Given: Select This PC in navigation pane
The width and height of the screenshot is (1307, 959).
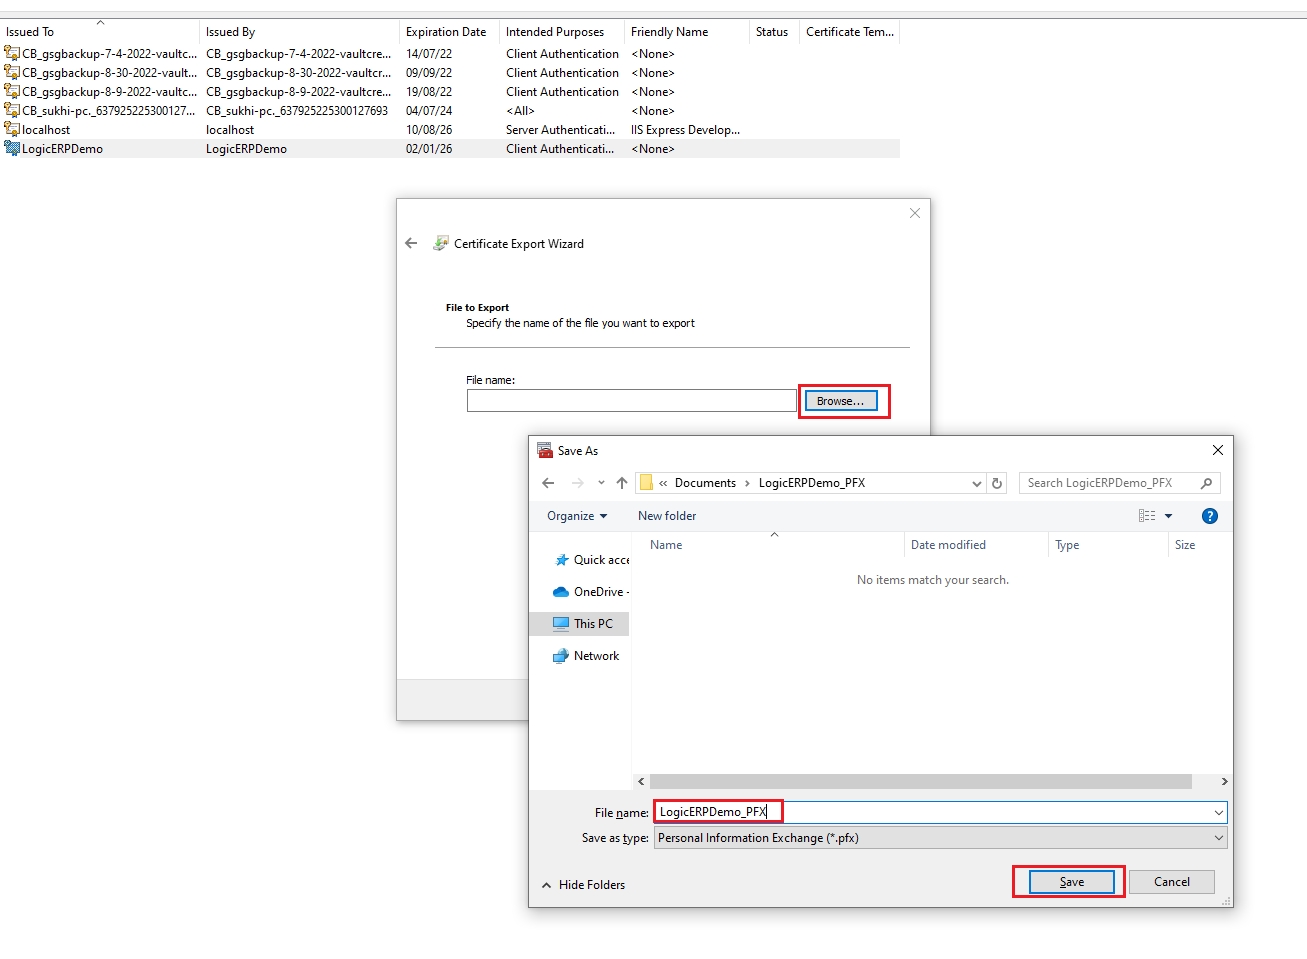Looking at the screenshot, I should (592, 624).
